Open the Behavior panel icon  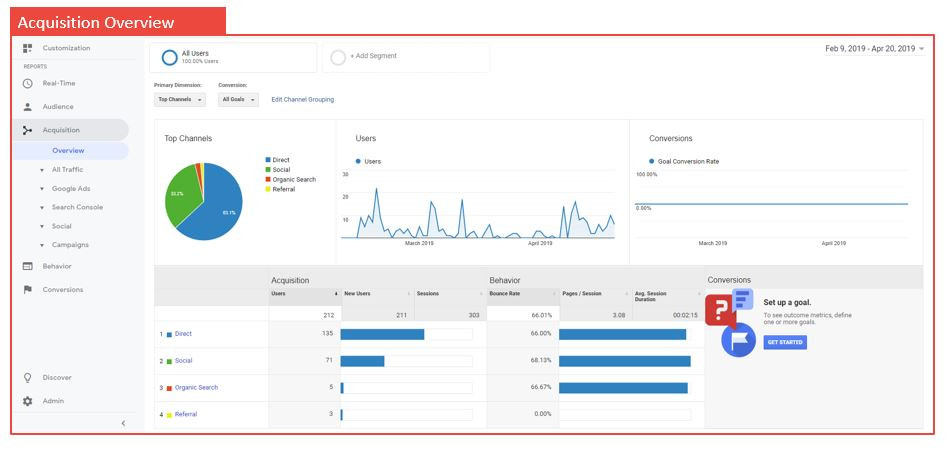pyautogui.click(x=27, y=266)
